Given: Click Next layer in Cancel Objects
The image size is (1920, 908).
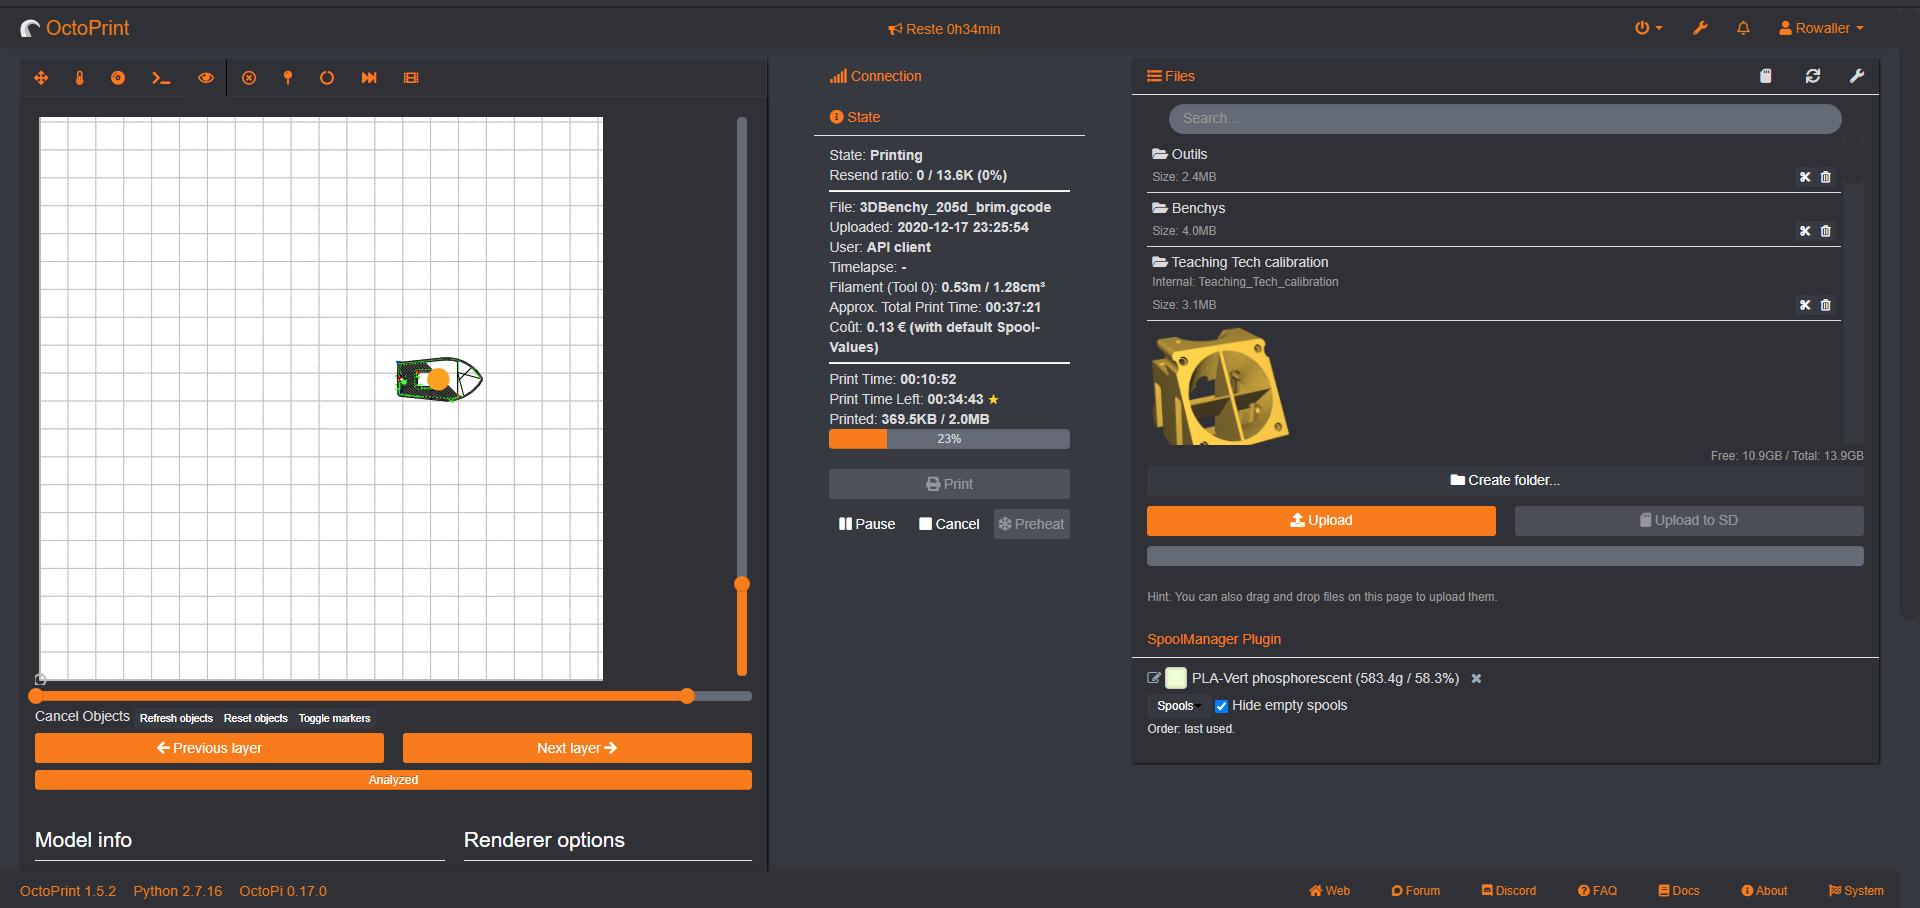Looking at the screenshot, I should 576,747.
